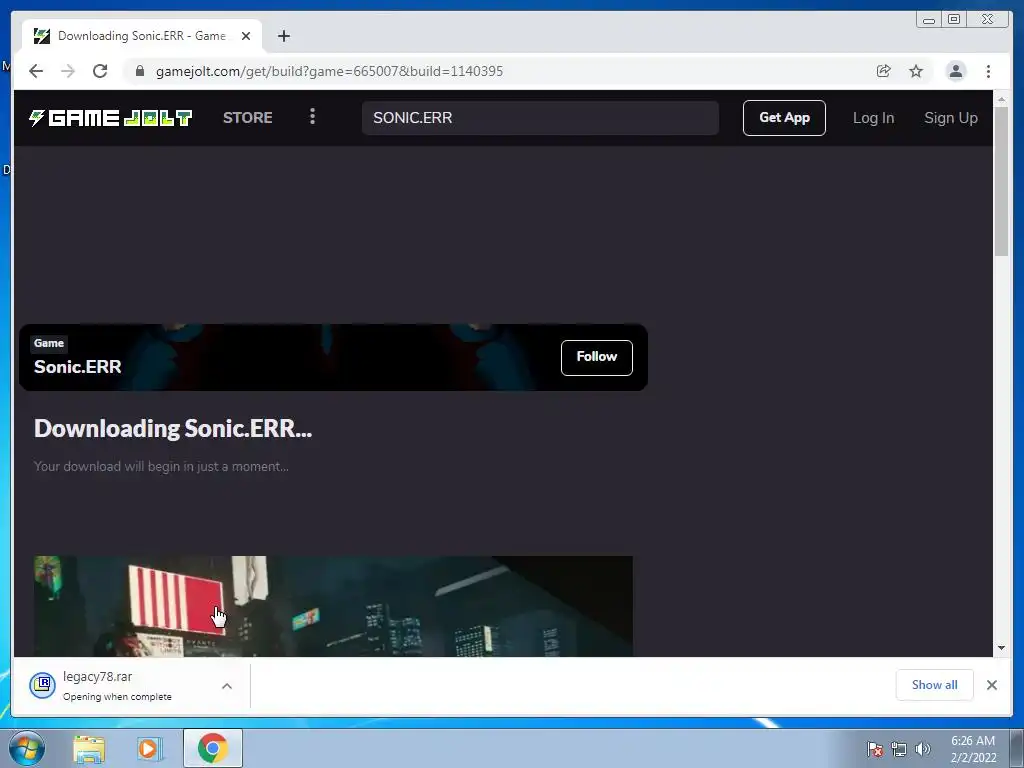Open Windows Explorer from the taskbar
Viewport: 1024px width, 768px height.
click(89, 749)
